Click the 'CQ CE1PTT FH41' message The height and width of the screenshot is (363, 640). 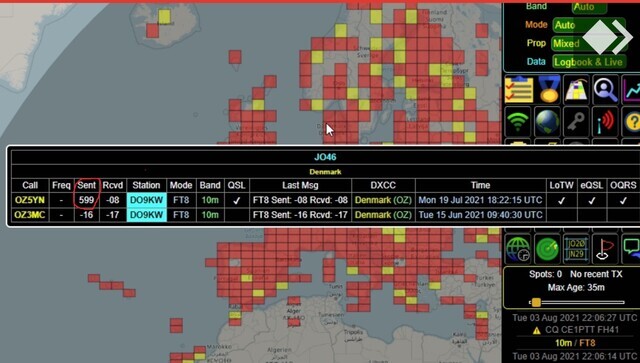pos(582,330)
